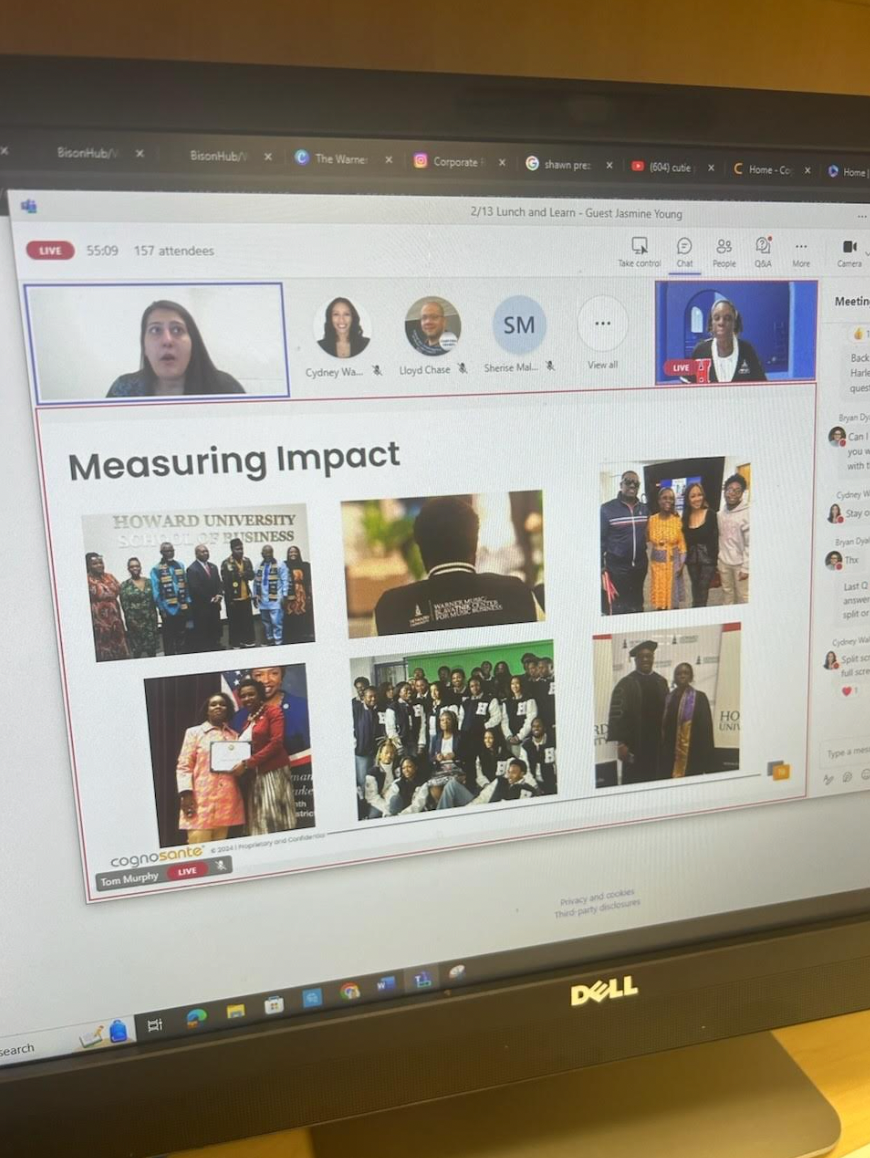Image resolution: width=870 pixels, height=1158 pixels.
Task: Click the four-person group photo top right
Action: pyautogui.click(x=674, y=535)
